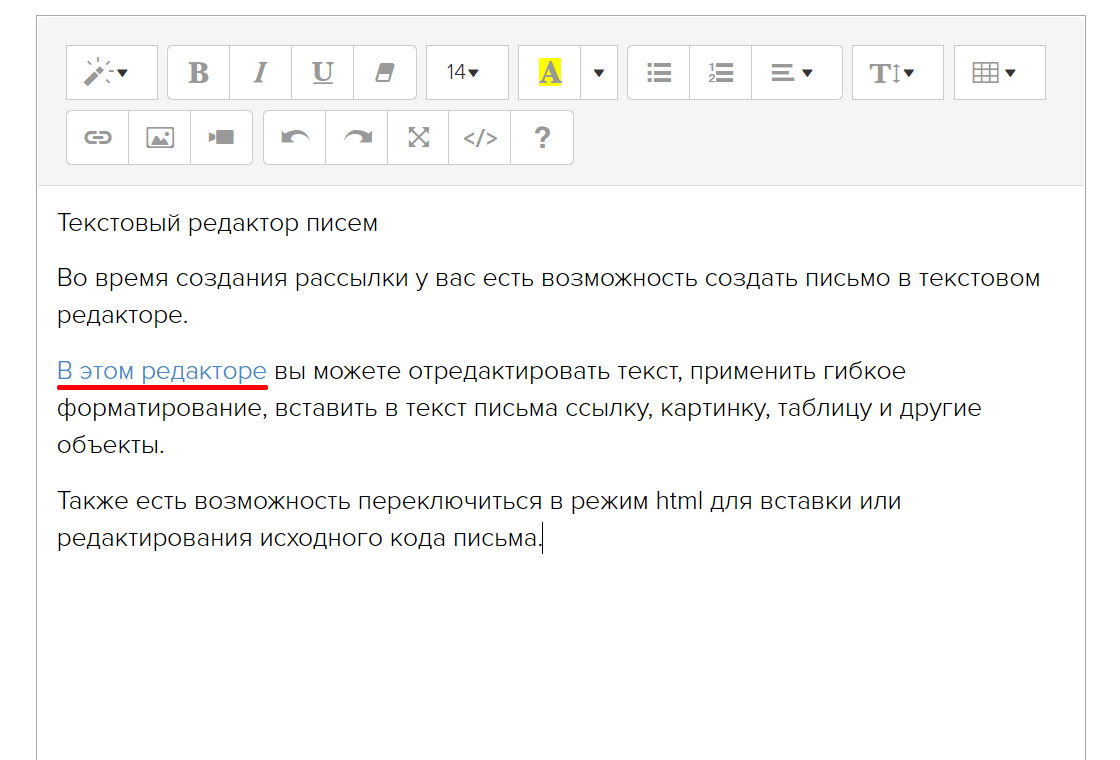Open the line height dropdown
Screen dimensions: 1120x760
897,73
